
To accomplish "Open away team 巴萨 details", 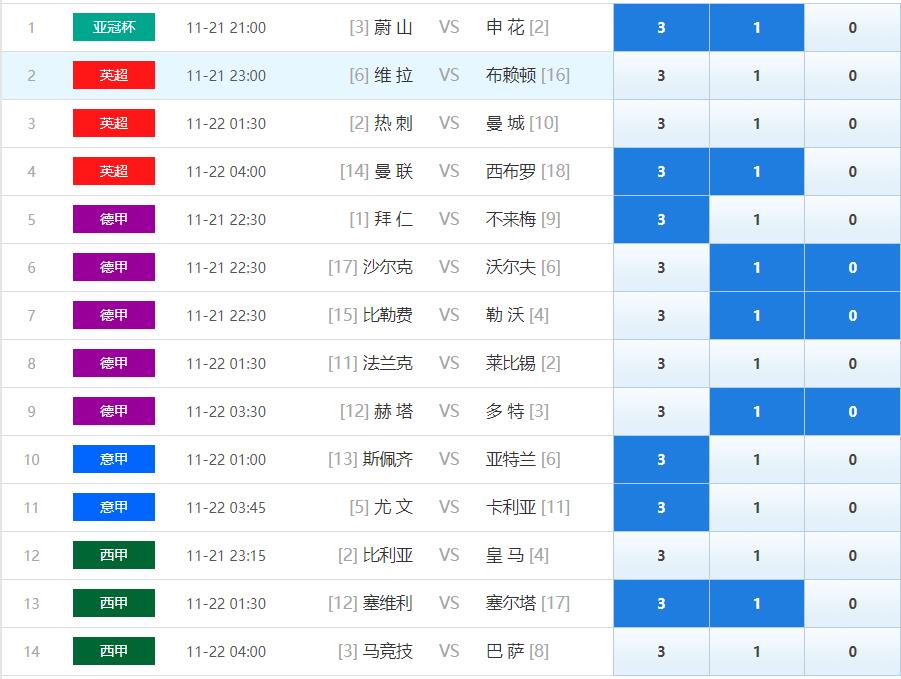I will click(x=505, y=651).
